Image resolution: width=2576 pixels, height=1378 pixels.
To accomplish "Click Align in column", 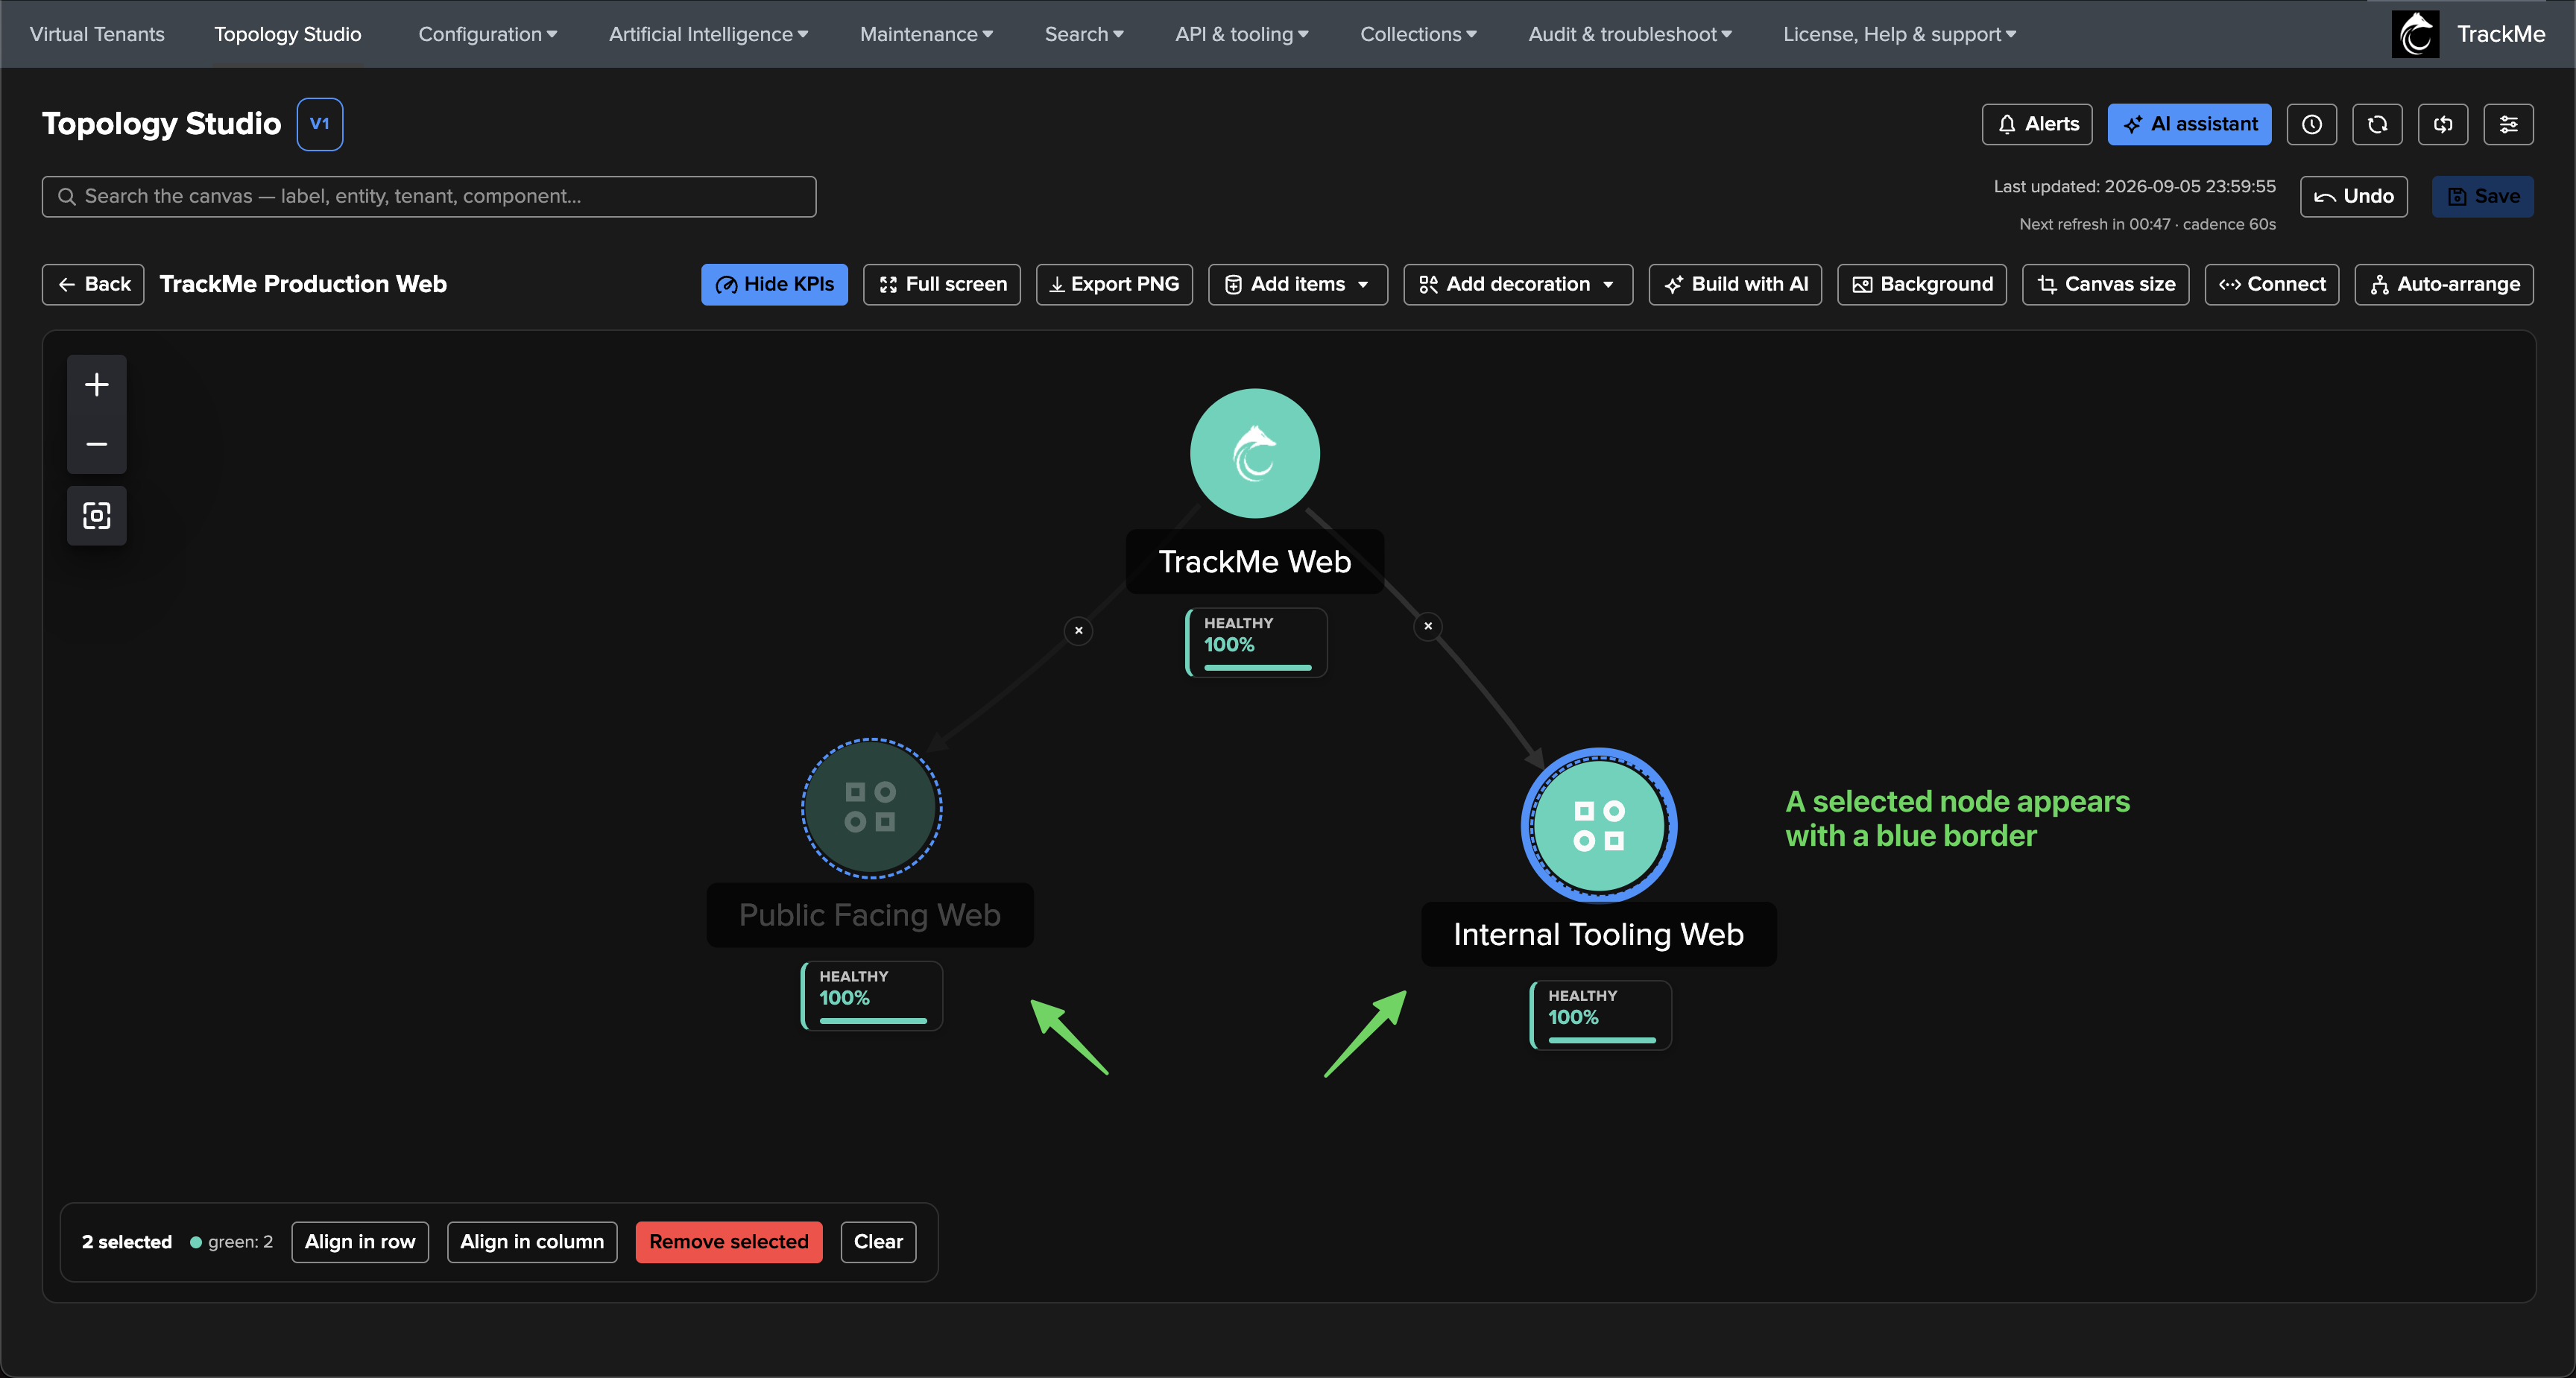I will point(532,1241).
